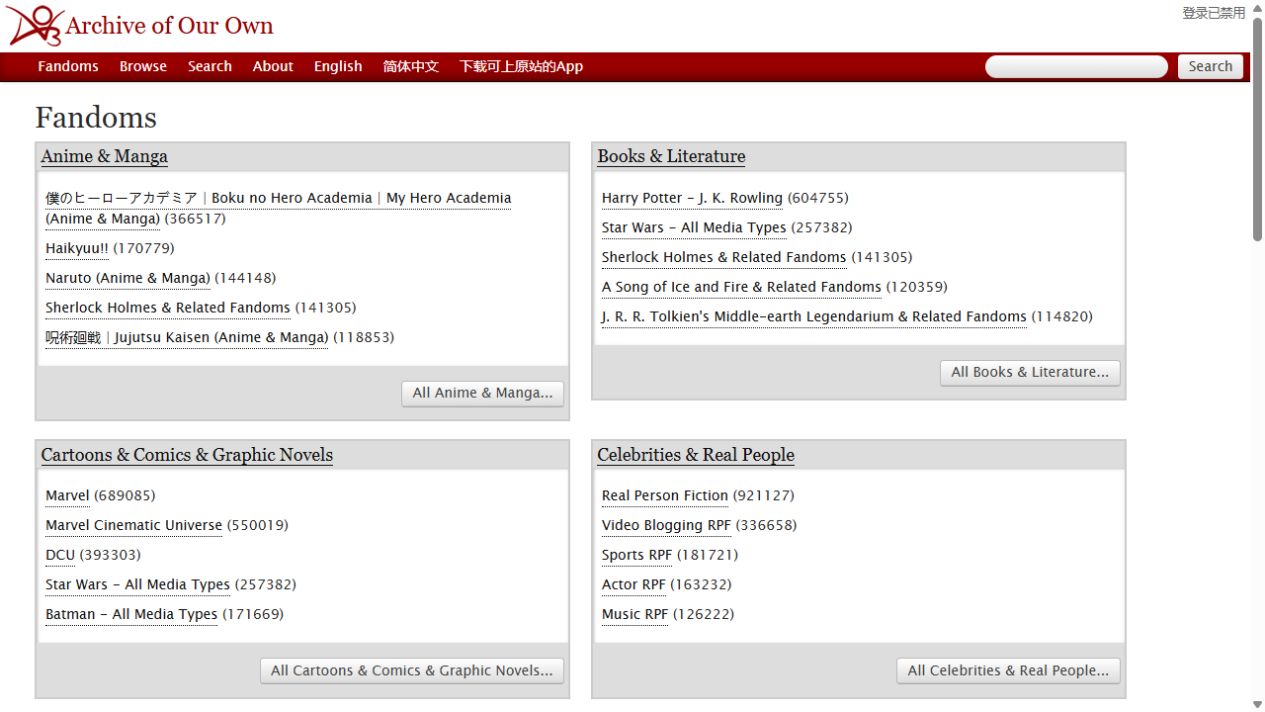
Task: Open Batman - All Media Types fandom
Action: 131,615
